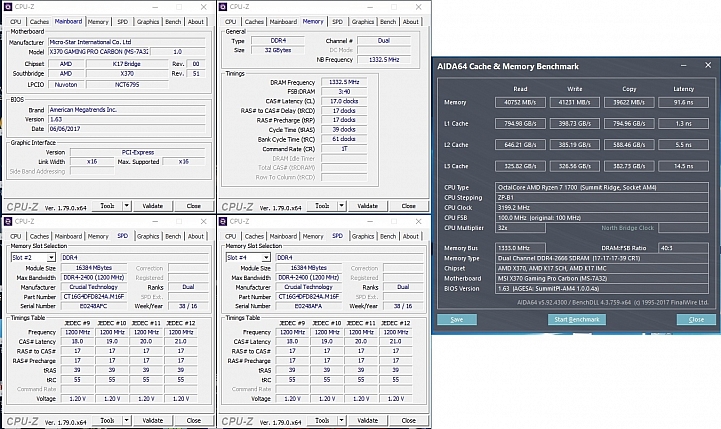The image size is (721, 429).
Task: Click DRAM Frequency field 1332.5 MHz
Action: [344, 82]
